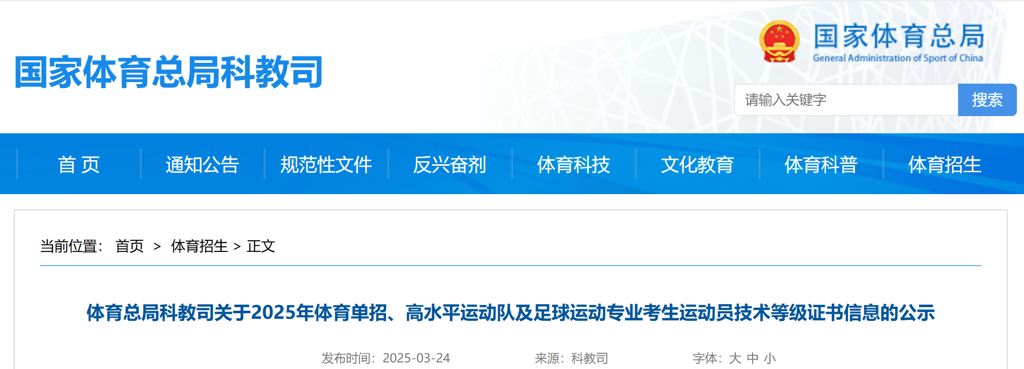Click the 首页 breadcrumb link
This screenshot has width=1024, height=369.
coord(129,246)
